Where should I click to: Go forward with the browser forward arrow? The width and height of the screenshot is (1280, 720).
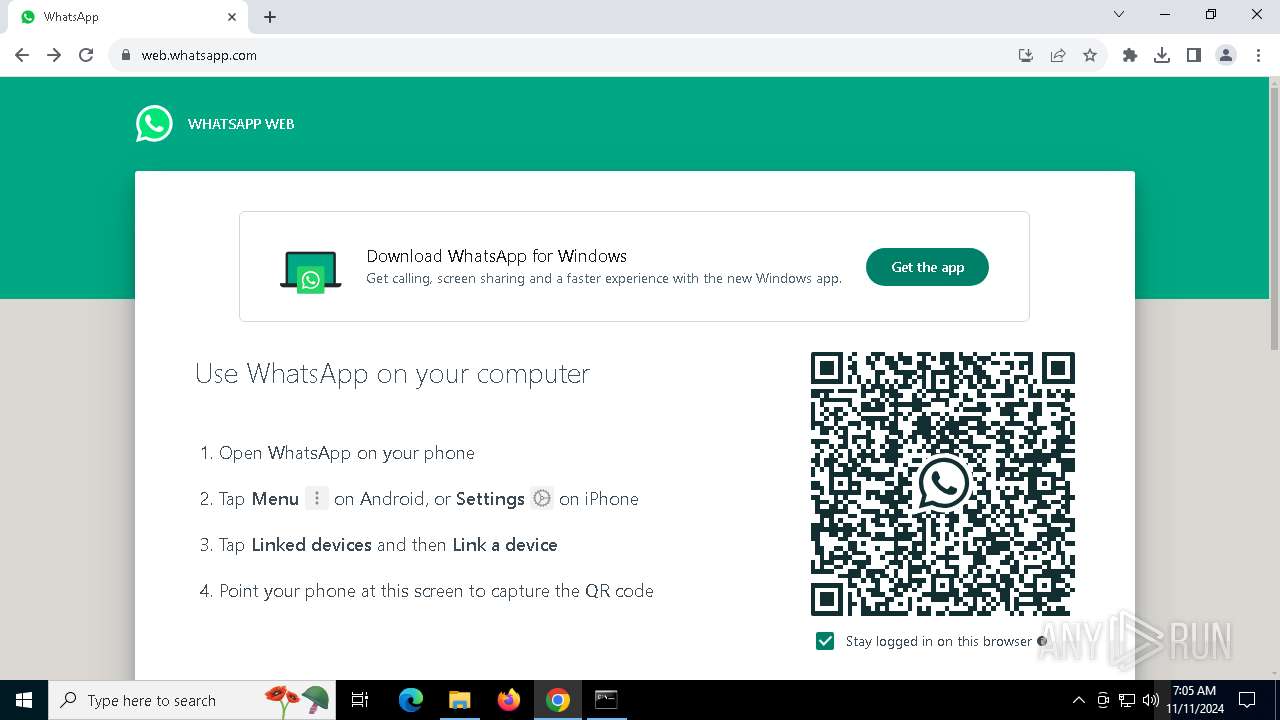[x=54, y=55]
